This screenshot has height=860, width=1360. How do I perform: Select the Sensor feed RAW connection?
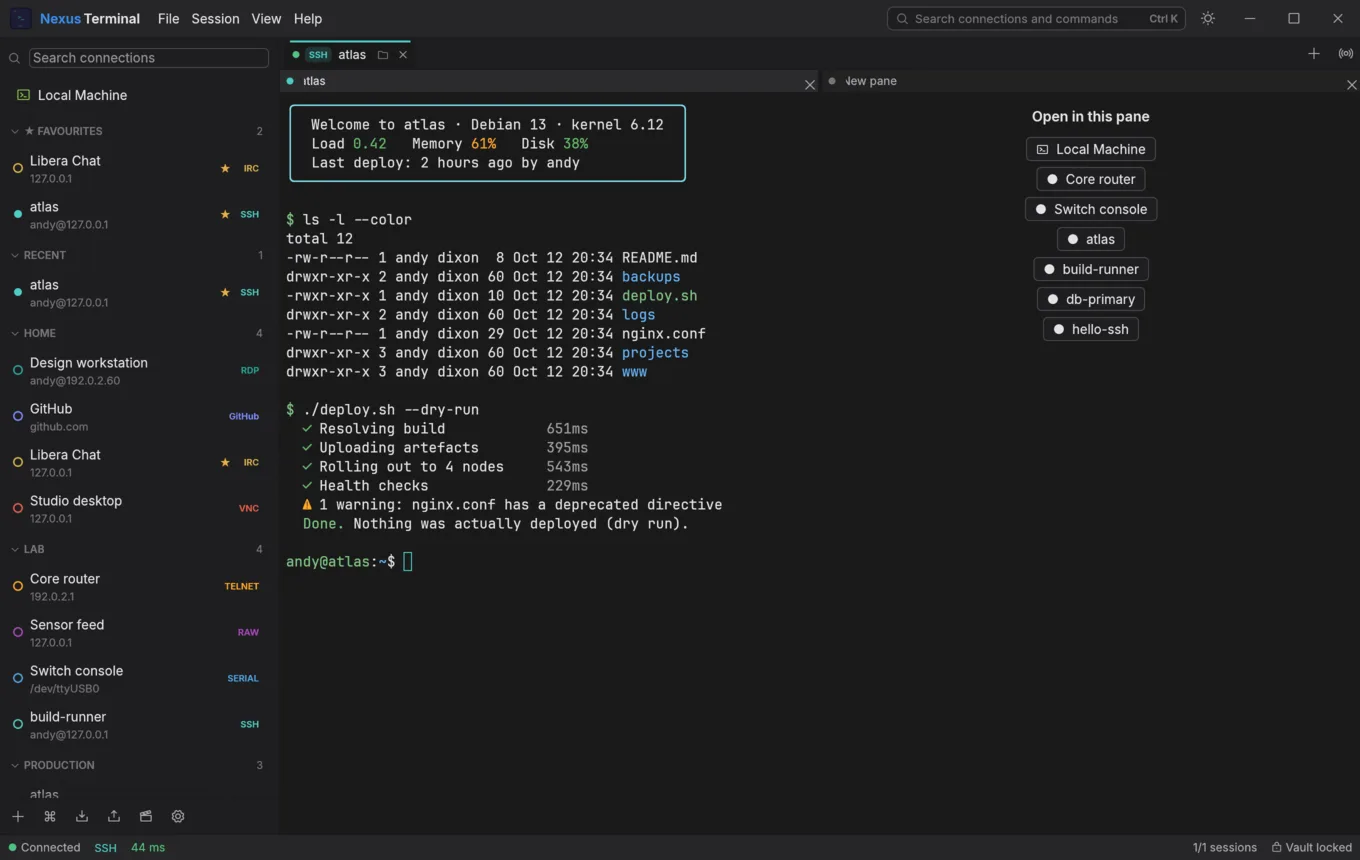139,632
